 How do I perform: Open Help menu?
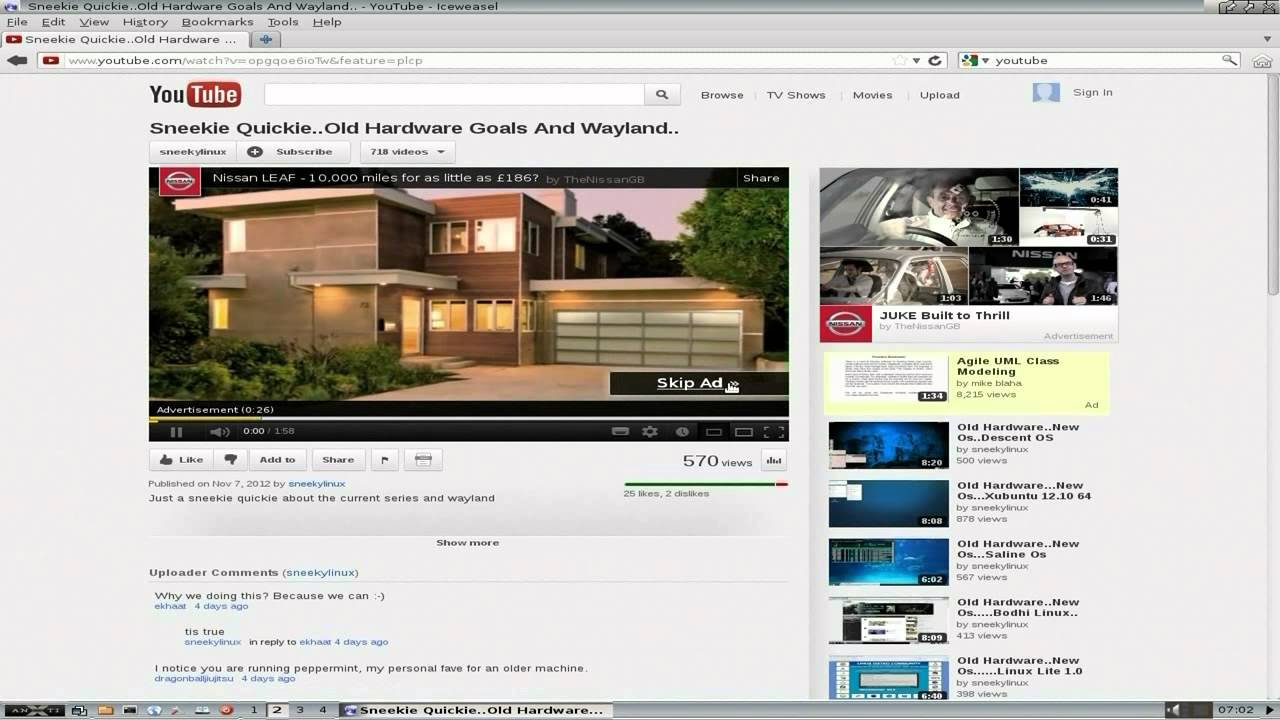point(327,22)
